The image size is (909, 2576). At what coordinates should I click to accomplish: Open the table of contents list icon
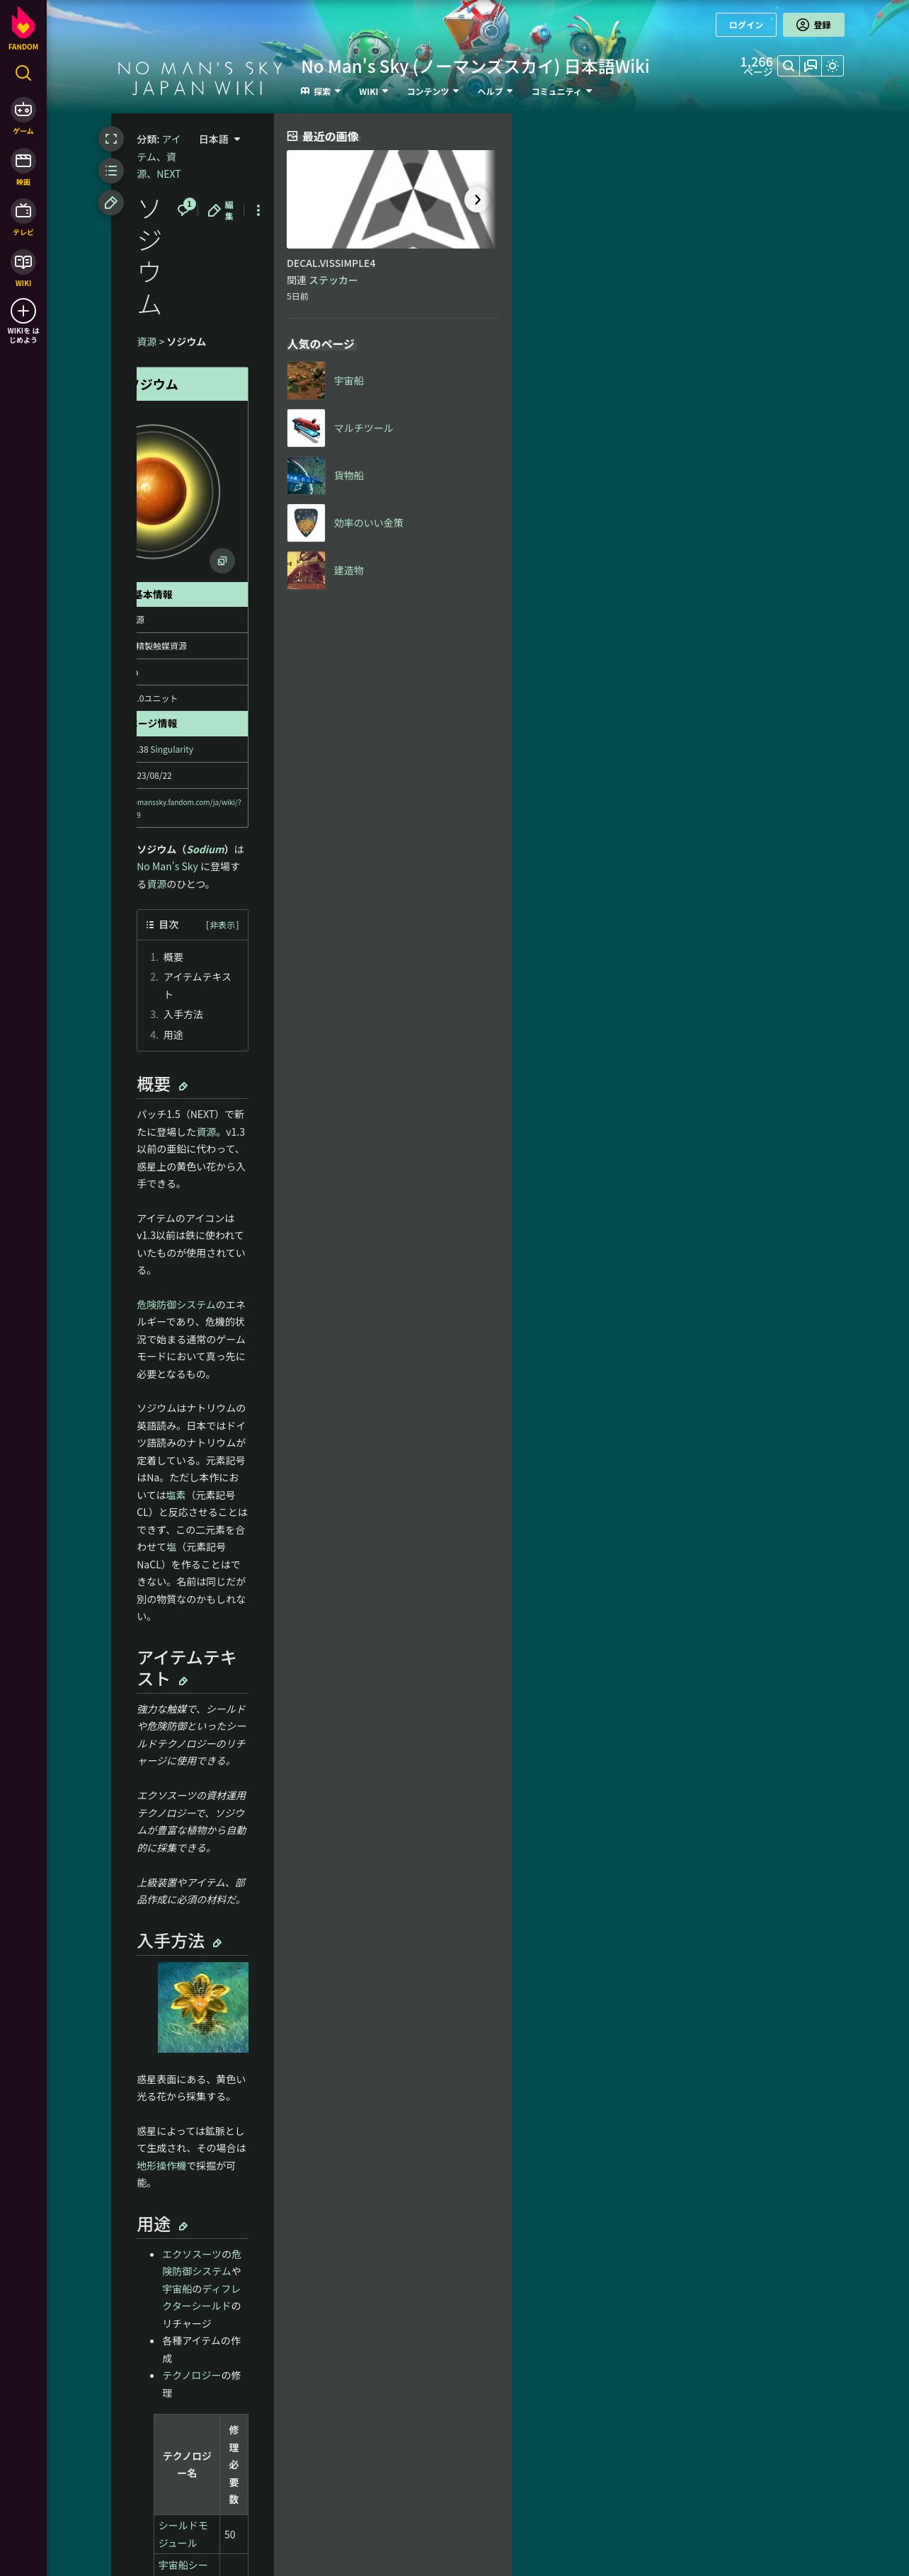[111, 171]
